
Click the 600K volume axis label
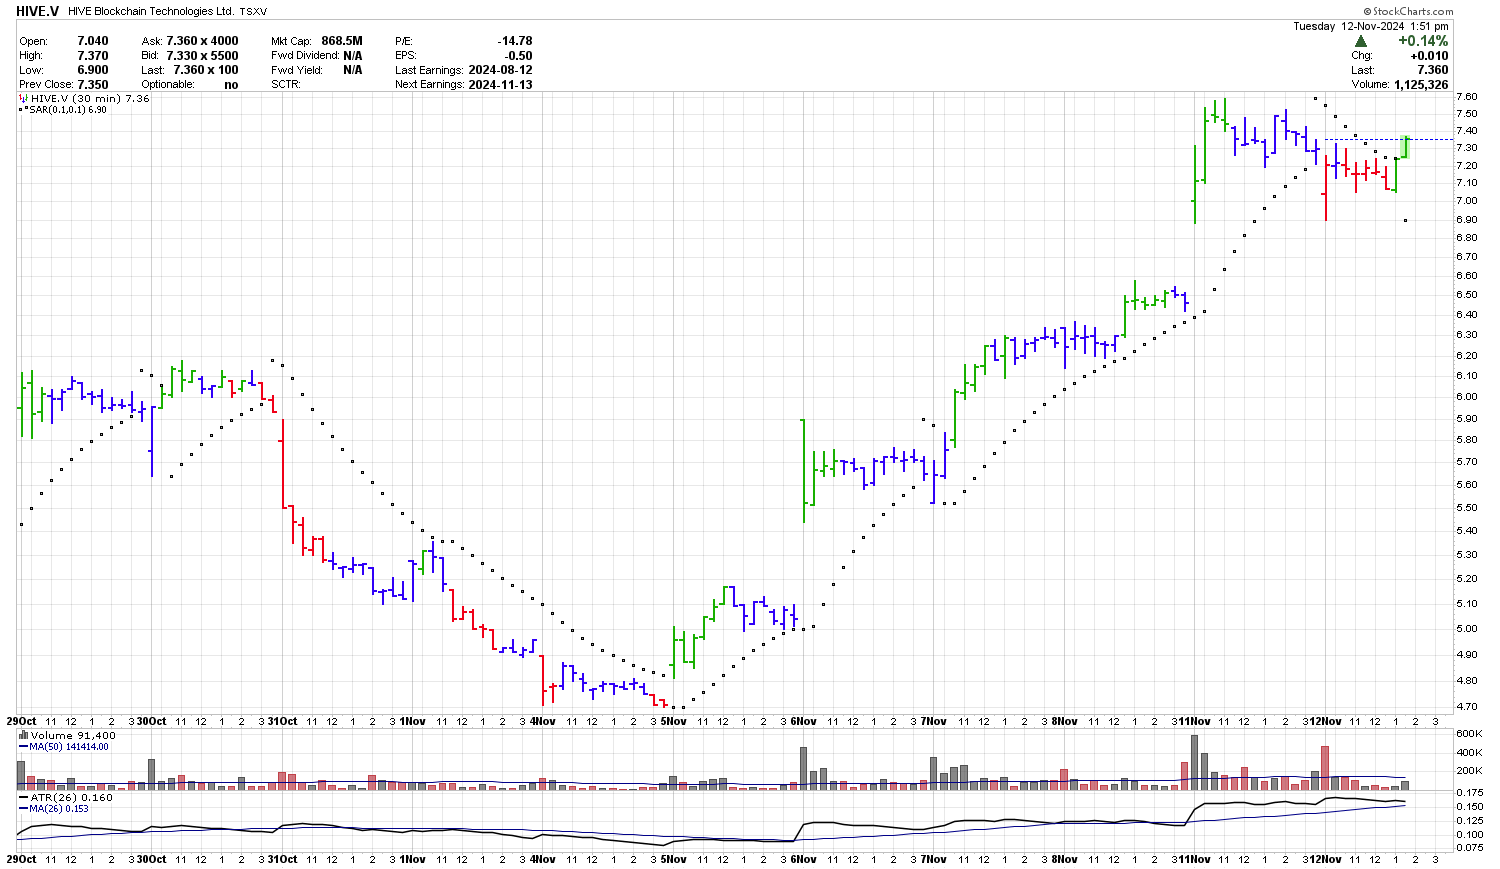[x=1469, y=733]
